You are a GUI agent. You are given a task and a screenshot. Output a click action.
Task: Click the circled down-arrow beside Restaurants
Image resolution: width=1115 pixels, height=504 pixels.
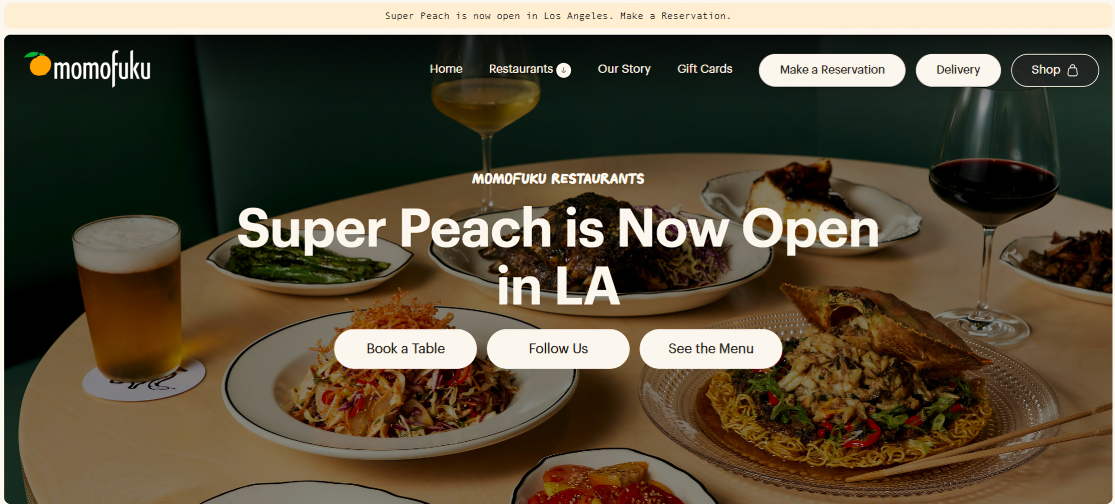[564, 70]
